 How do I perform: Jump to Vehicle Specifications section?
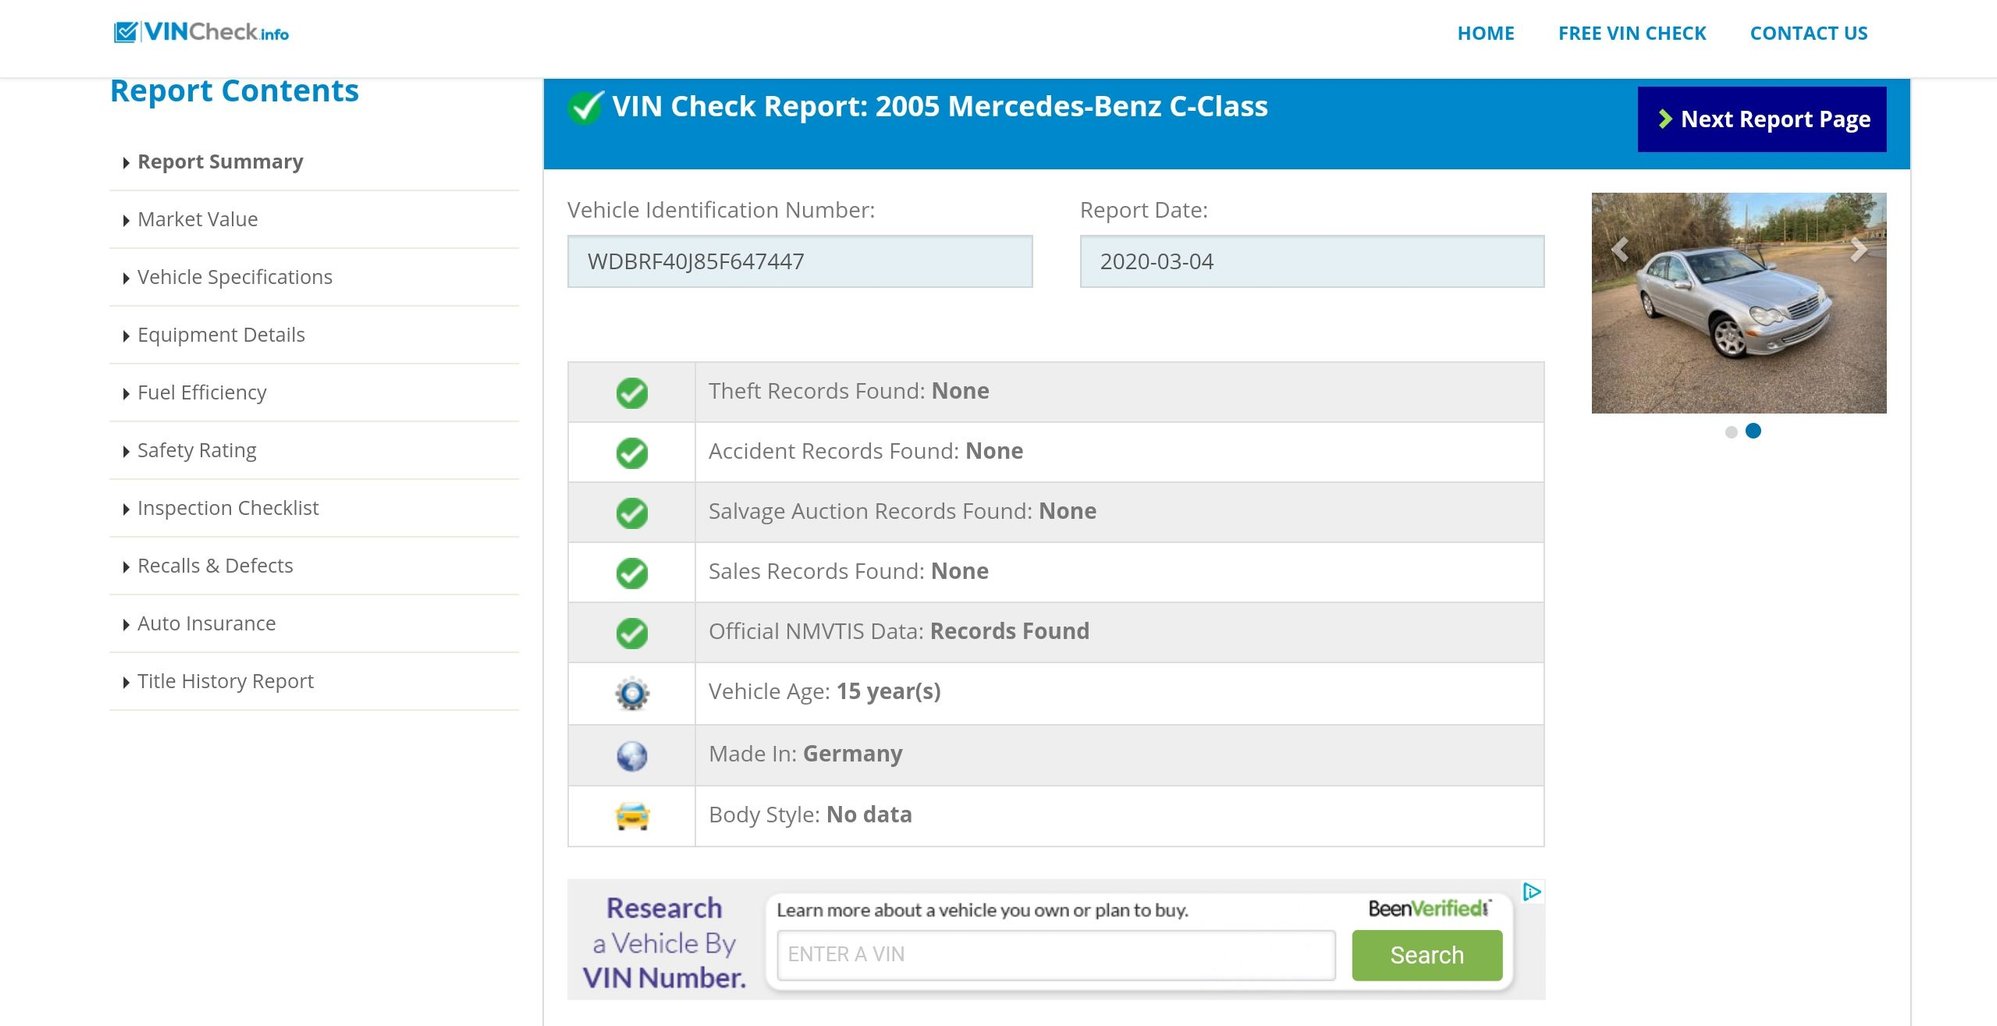point(235,277)
